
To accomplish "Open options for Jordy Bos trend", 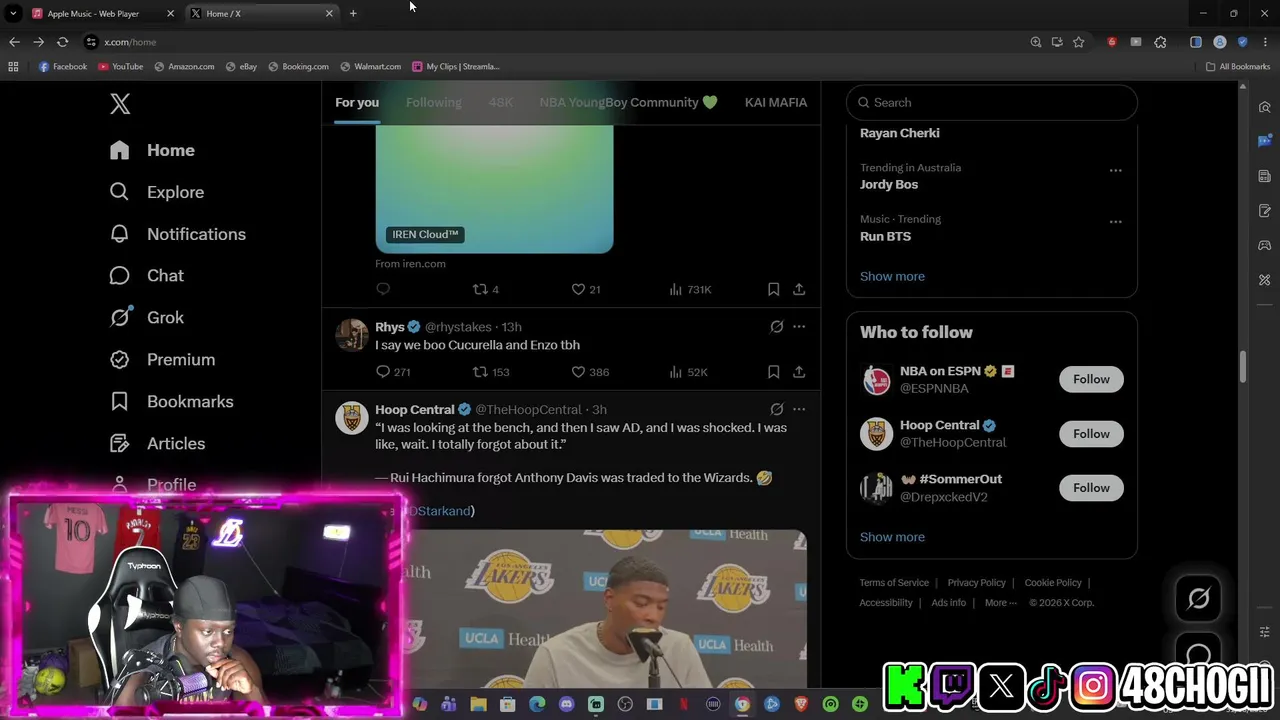I will click(1115, 171).
